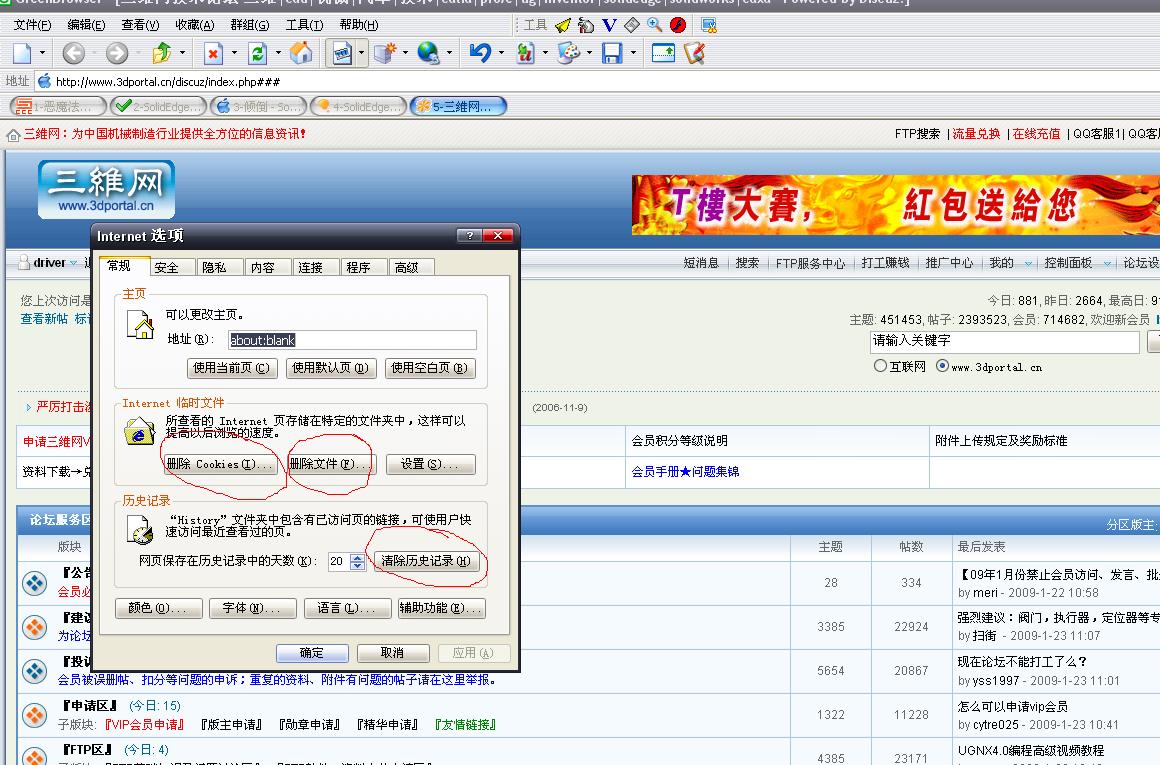This screenshot has height=765, width=1160.
Task: Open the 工具(T) menu
Action: 304,25
